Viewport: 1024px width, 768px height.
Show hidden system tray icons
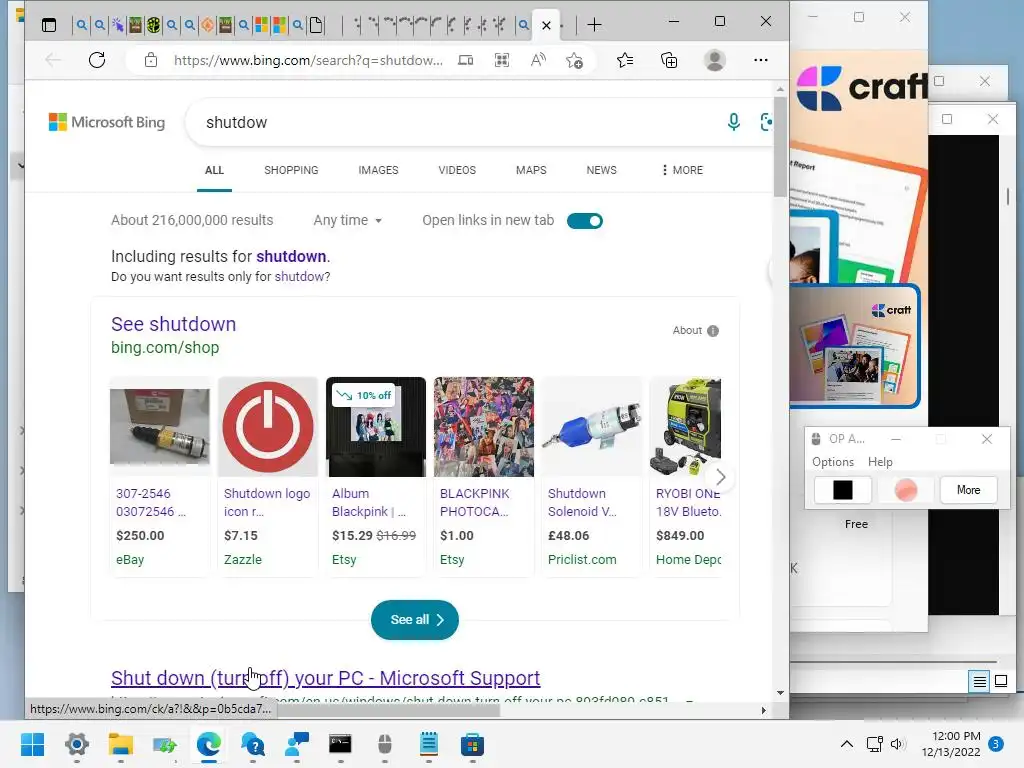pyautogui.click(x=846, y=744)
